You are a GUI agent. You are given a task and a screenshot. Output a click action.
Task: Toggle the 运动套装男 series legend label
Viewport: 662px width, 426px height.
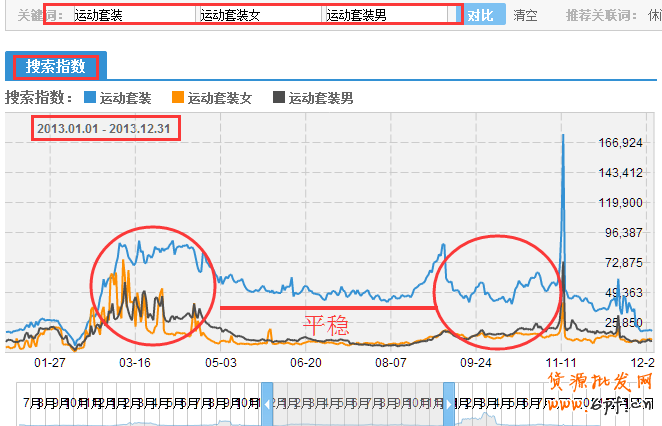(320, 98)
